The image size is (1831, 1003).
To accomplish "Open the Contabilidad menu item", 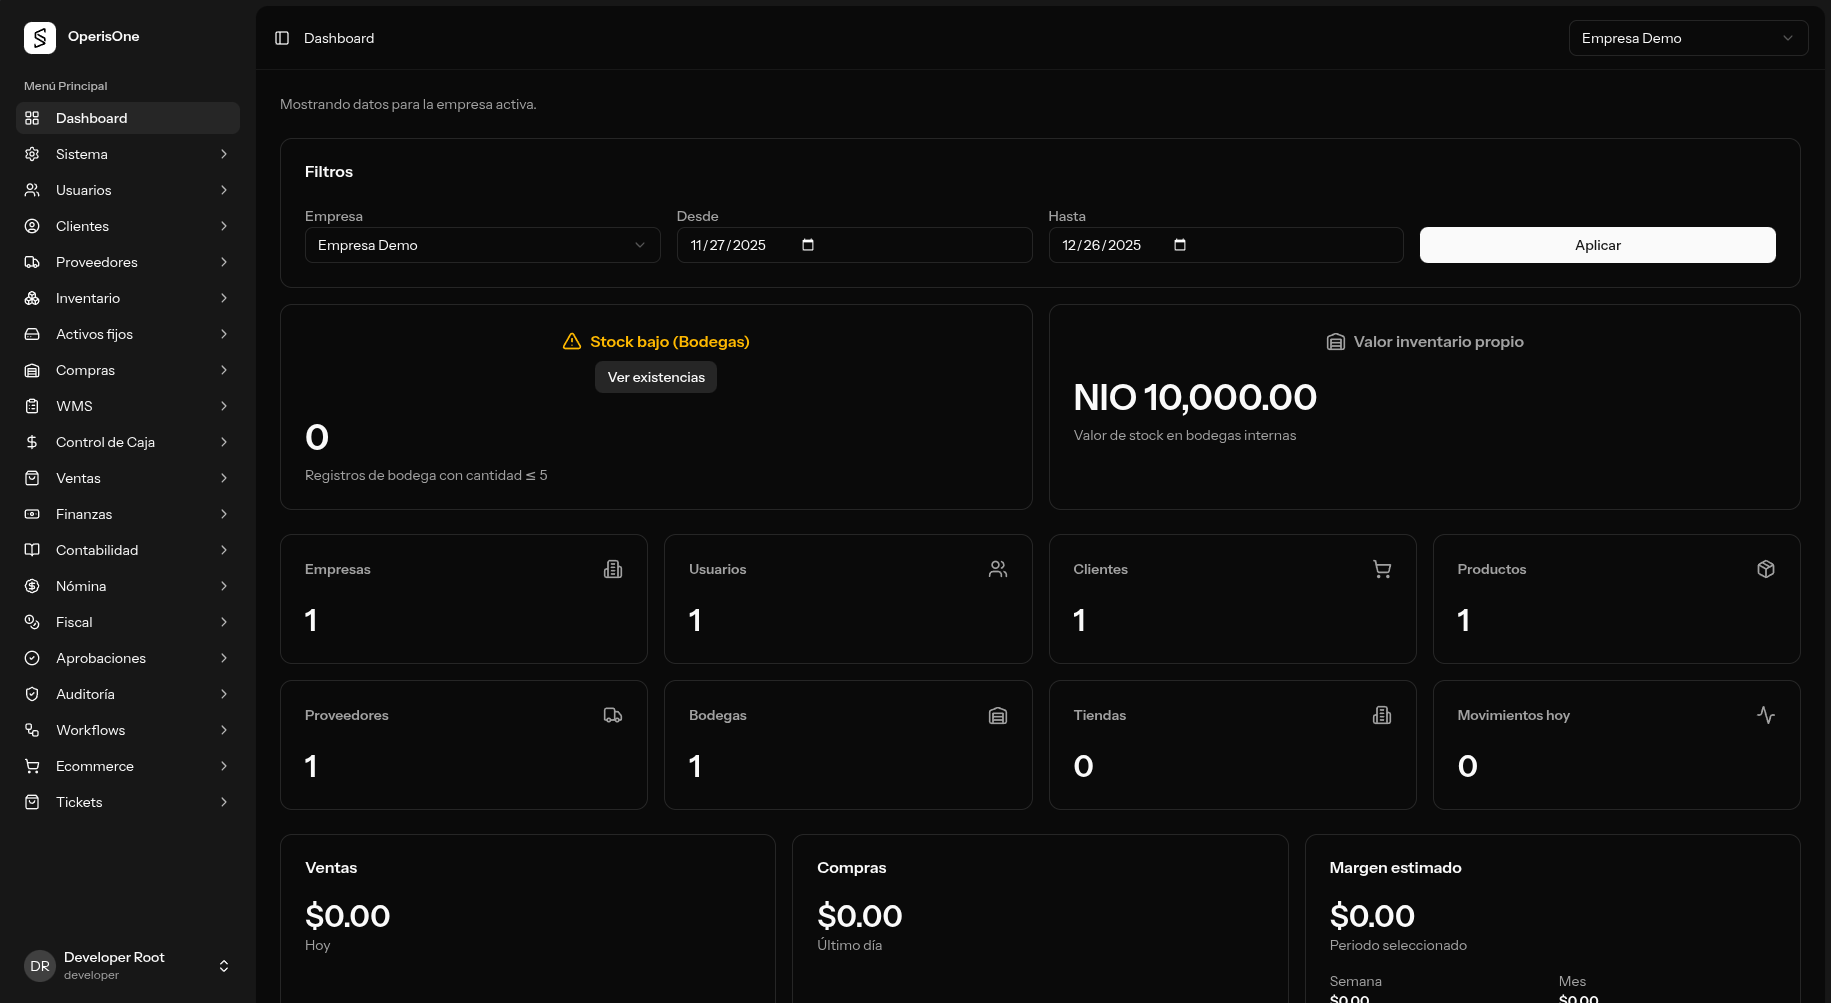I will tap(128, 550).
